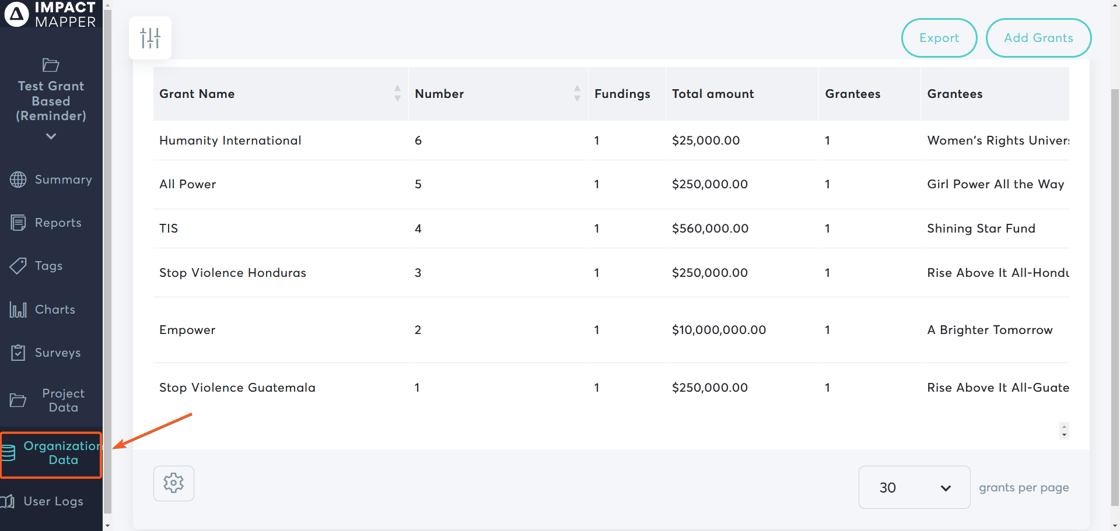Image resolution: width=1120 pixels, height=531 pixels.
Task: Open the grants per page dropdown
Action: tap(914, 488)
